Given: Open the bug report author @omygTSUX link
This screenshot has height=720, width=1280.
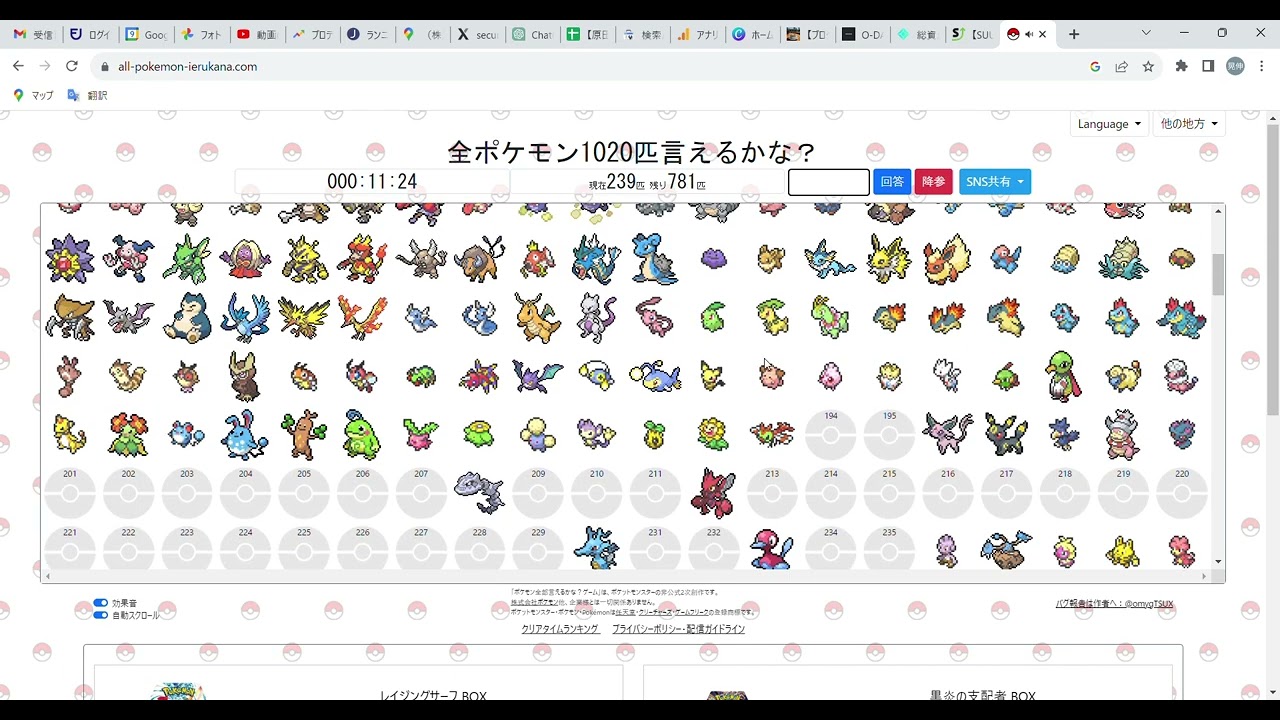Looking at the screenshot, I should (1115, 604).
